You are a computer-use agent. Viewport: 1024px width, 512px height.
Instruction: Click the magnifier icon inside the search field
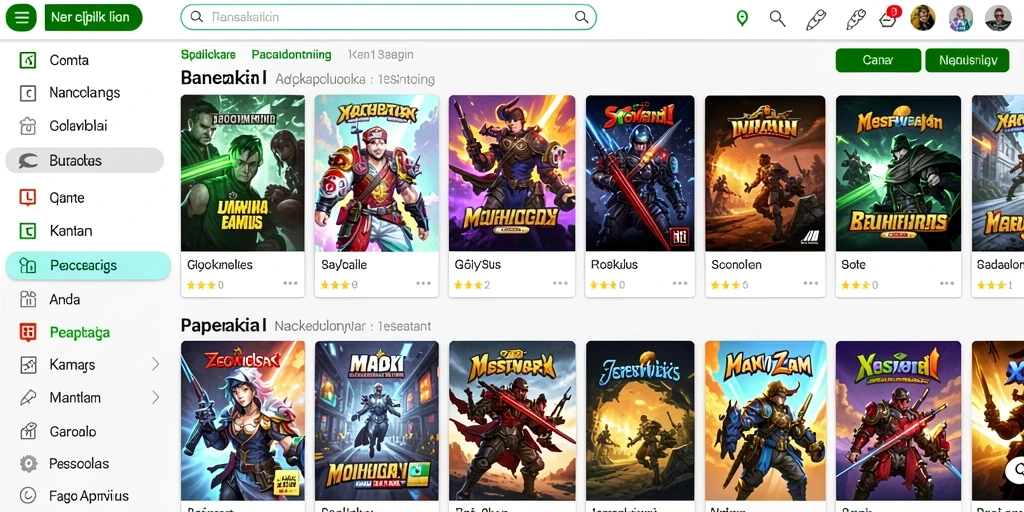pos(581,17)
